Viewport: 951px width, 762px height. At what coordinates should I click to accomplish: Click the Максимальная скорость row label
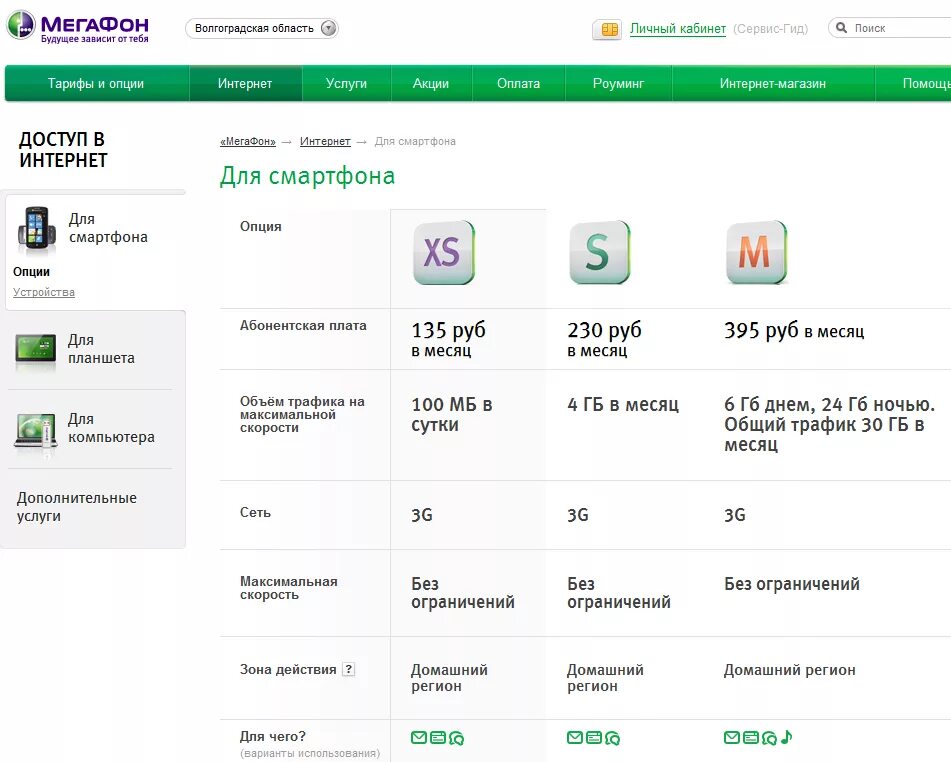coord(289,588)
